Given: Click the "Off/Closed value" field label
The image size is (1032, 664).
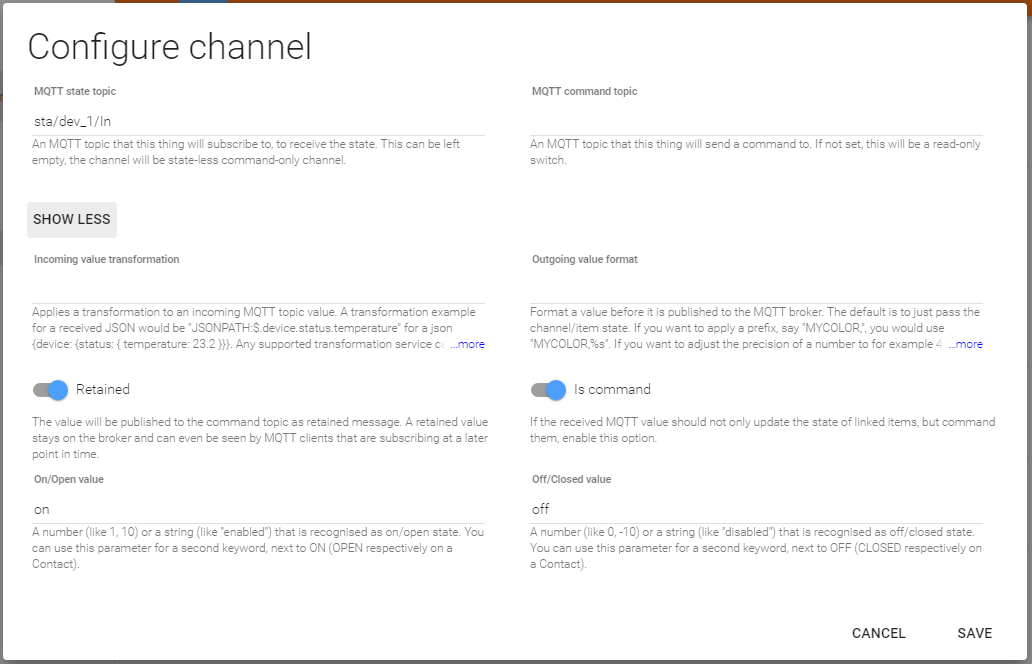Looking at the screenshot, I should point(571,479).
